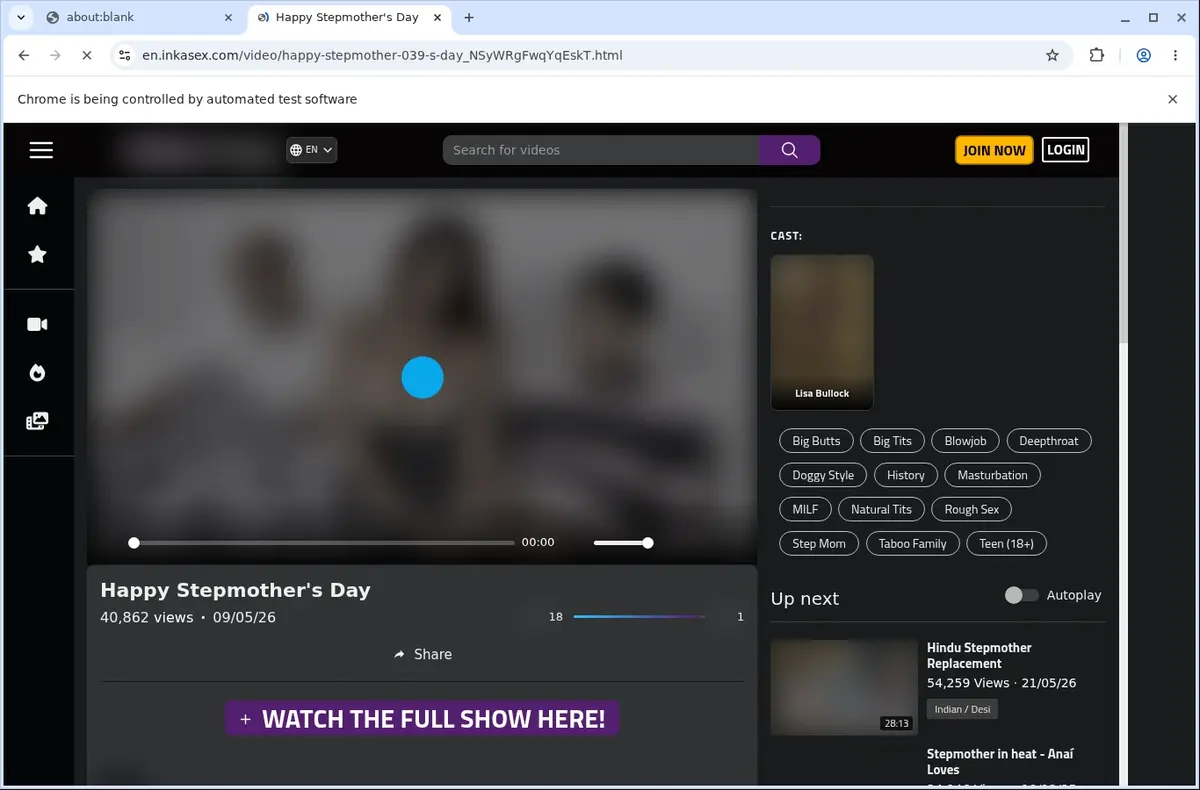Select the Masturbation tag
The height and width of the screenshot is (790, 1200).
pos(992,475)
